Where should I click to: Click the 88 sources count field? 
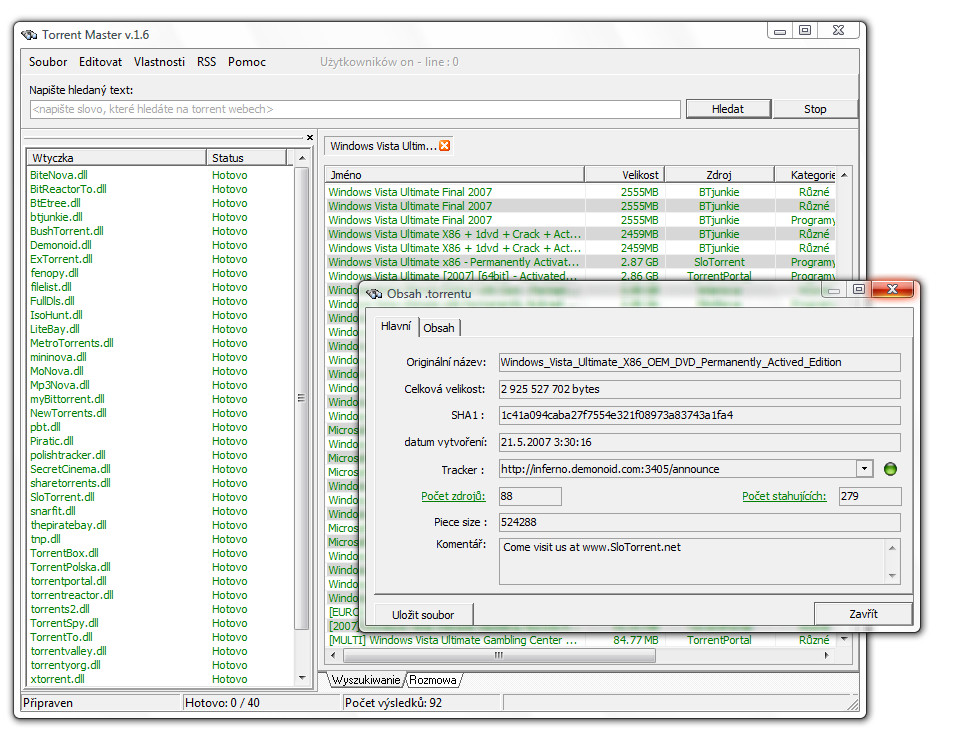(530, 496)
